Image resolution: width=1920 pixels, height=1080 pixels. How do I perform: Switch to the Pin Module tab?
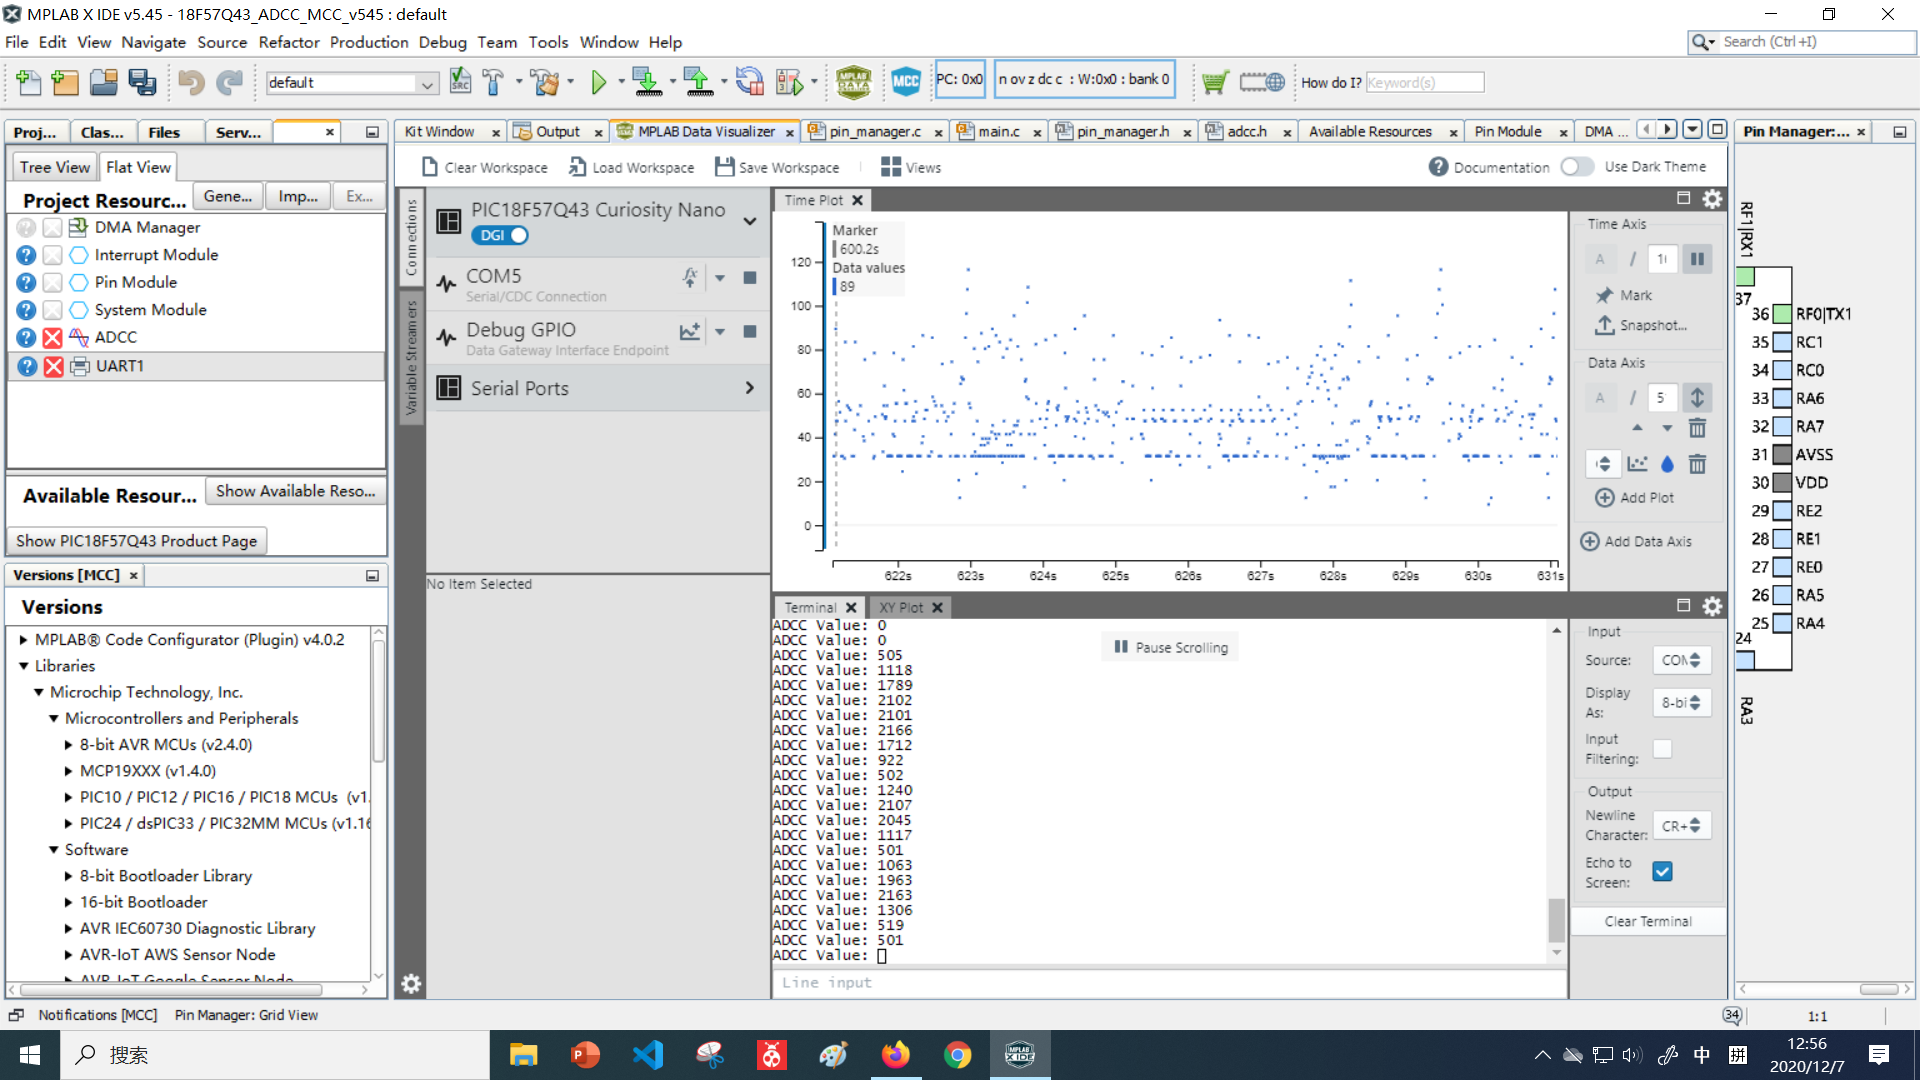[x=1508, y=131]
